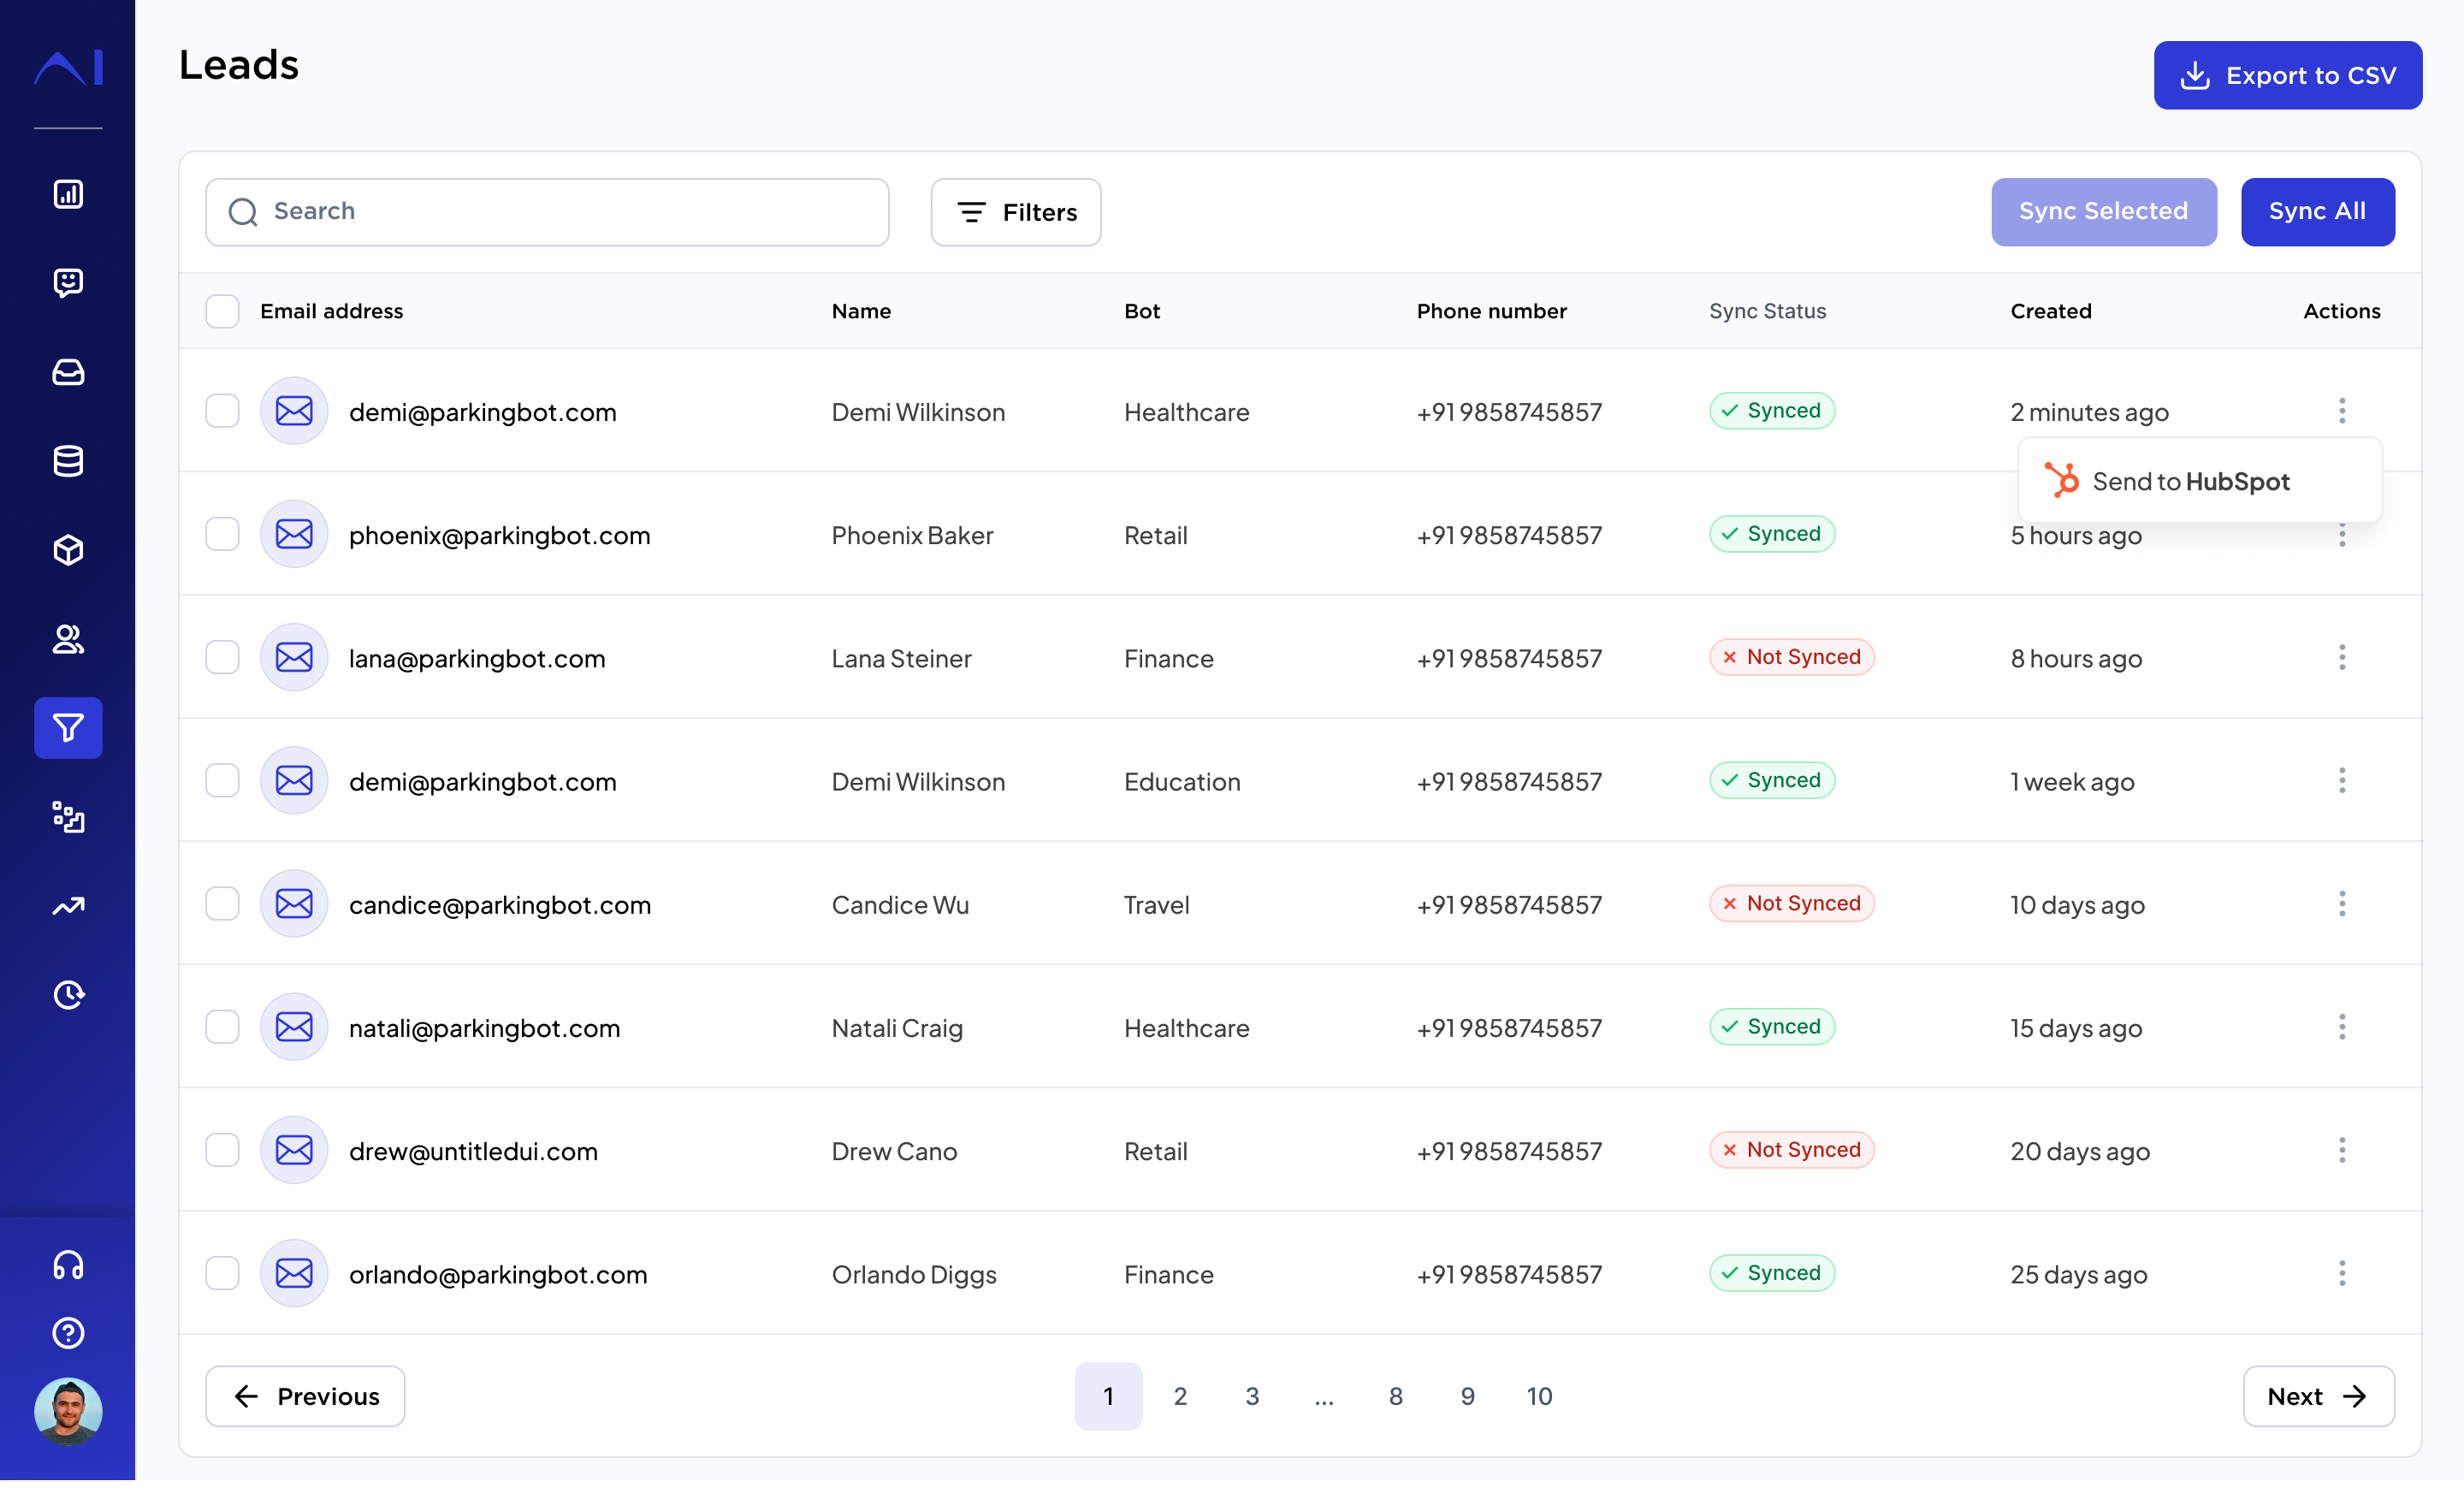This screenshot has height=1499, width=2464.
Task: Click envelope icon for orlando@parkingbot.com
Action: pyautogui.click(x=294, y=1273)
